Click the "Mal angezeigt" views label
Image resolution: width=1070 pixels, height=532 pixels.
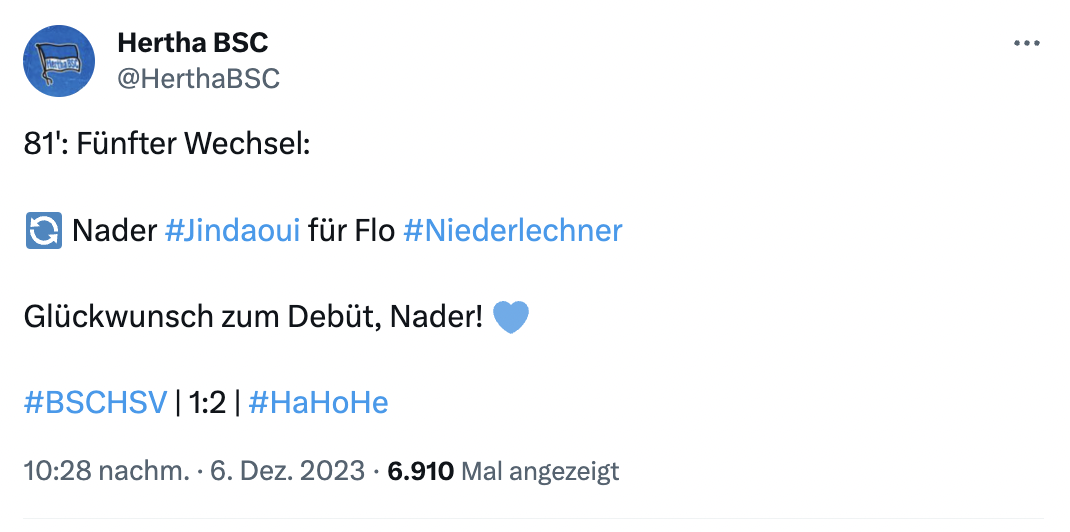[x=543, y=470]
